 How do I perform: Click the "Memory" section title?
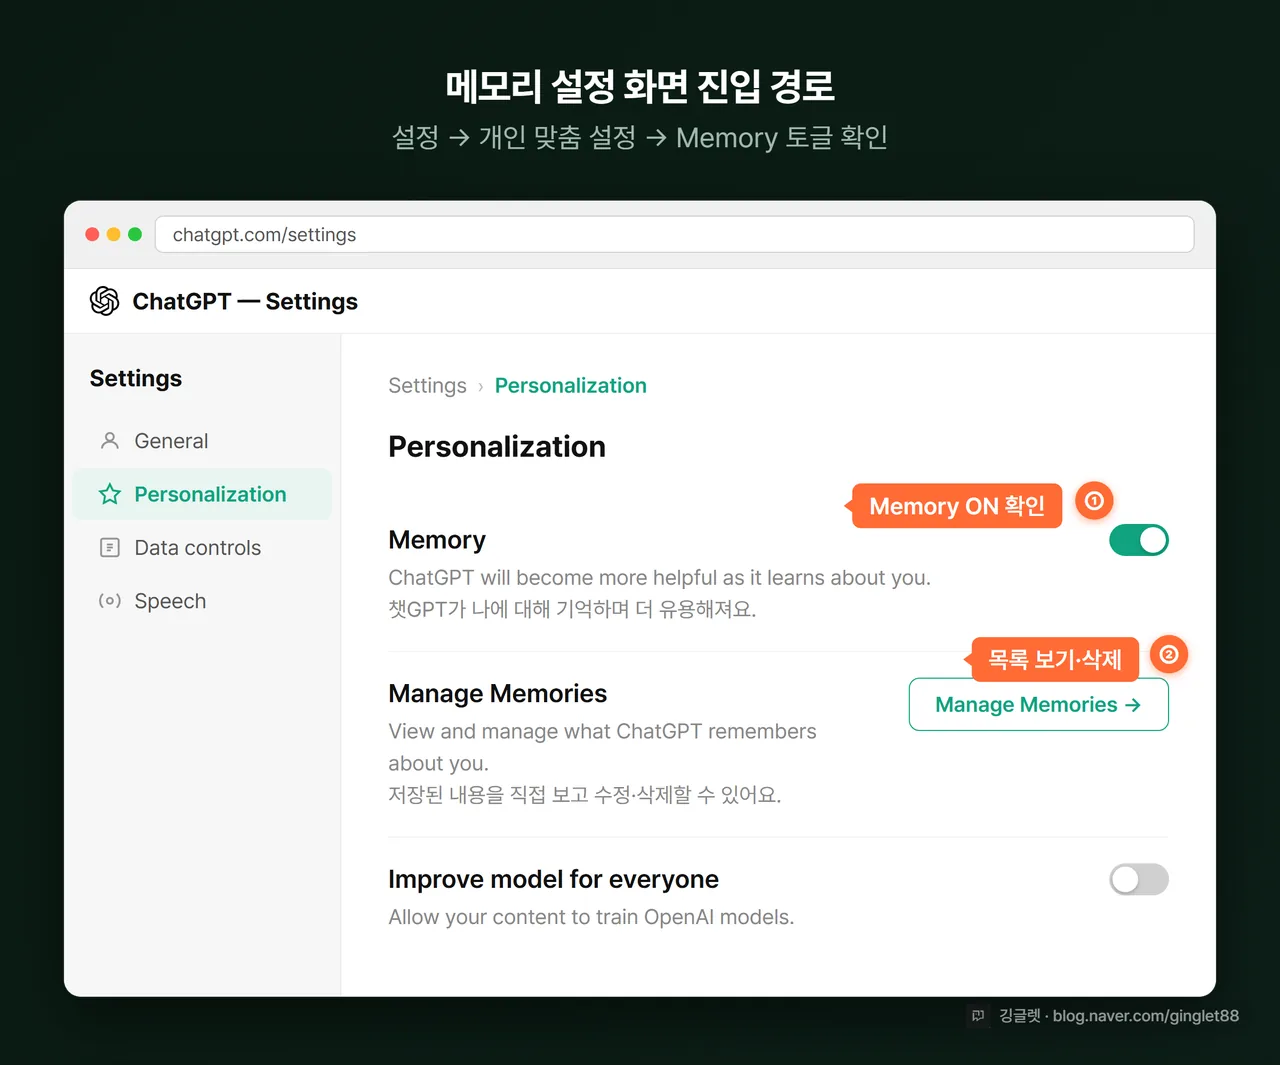(437, 540)
